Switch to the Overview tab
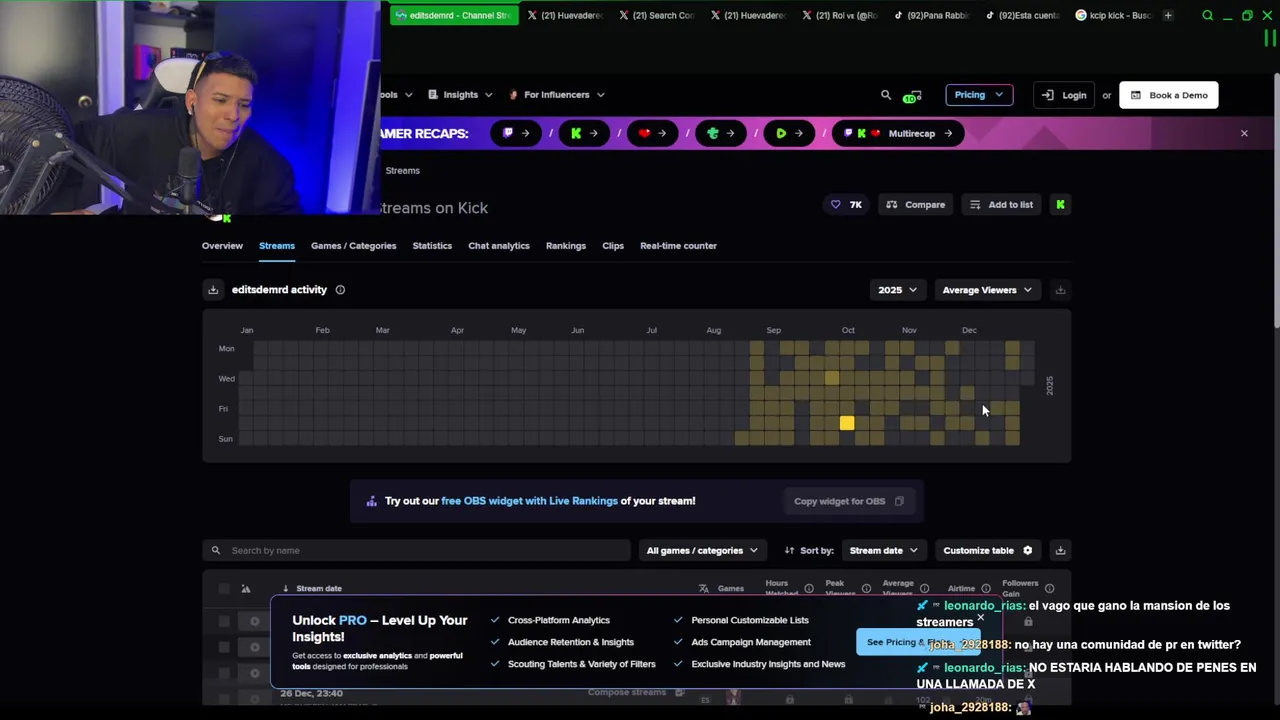Screen dimensions: 1280x720 point(222,246)
